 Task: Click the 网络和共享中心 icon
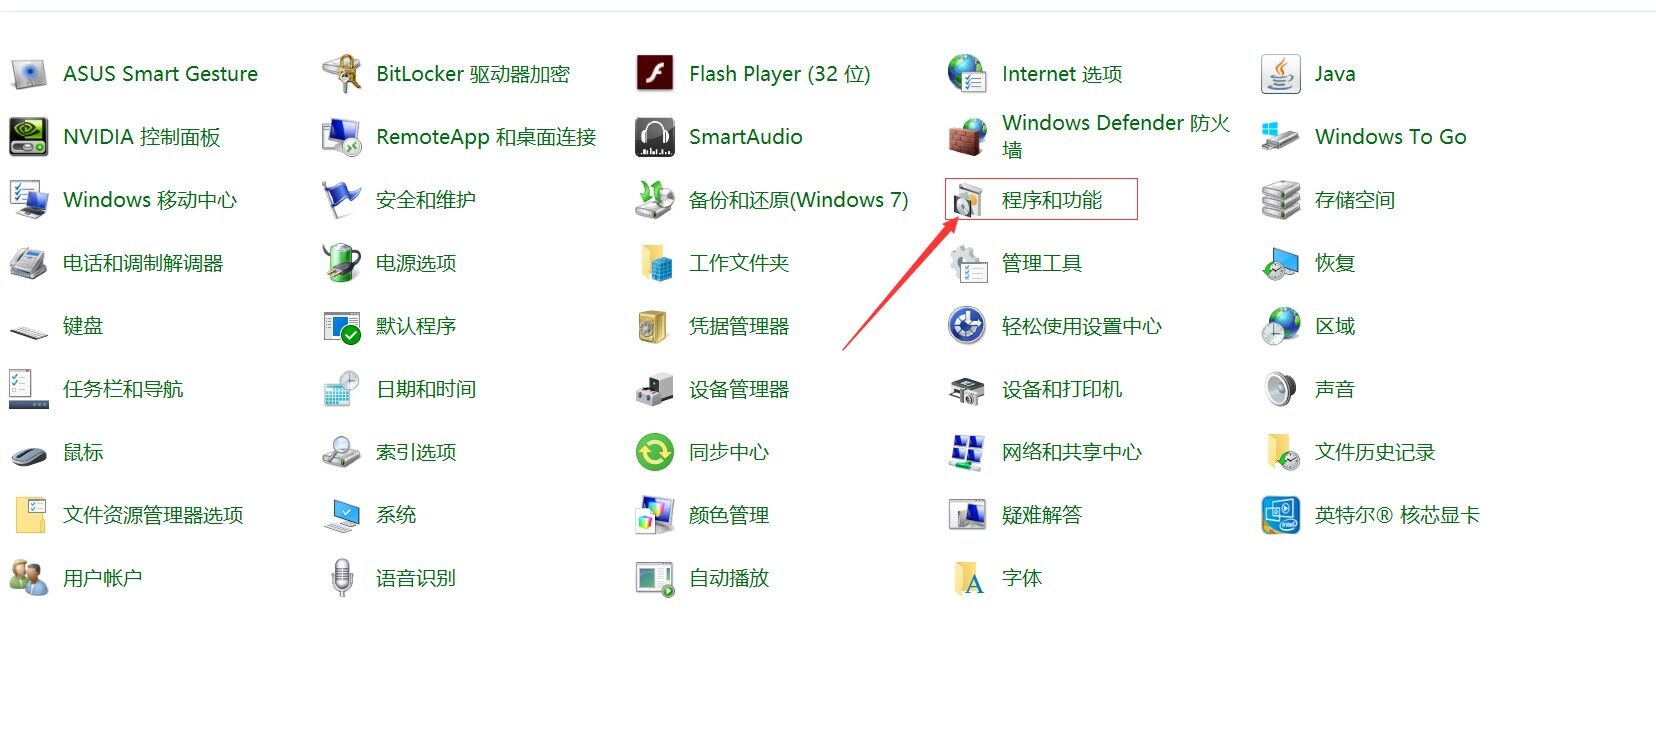[968, 452]
